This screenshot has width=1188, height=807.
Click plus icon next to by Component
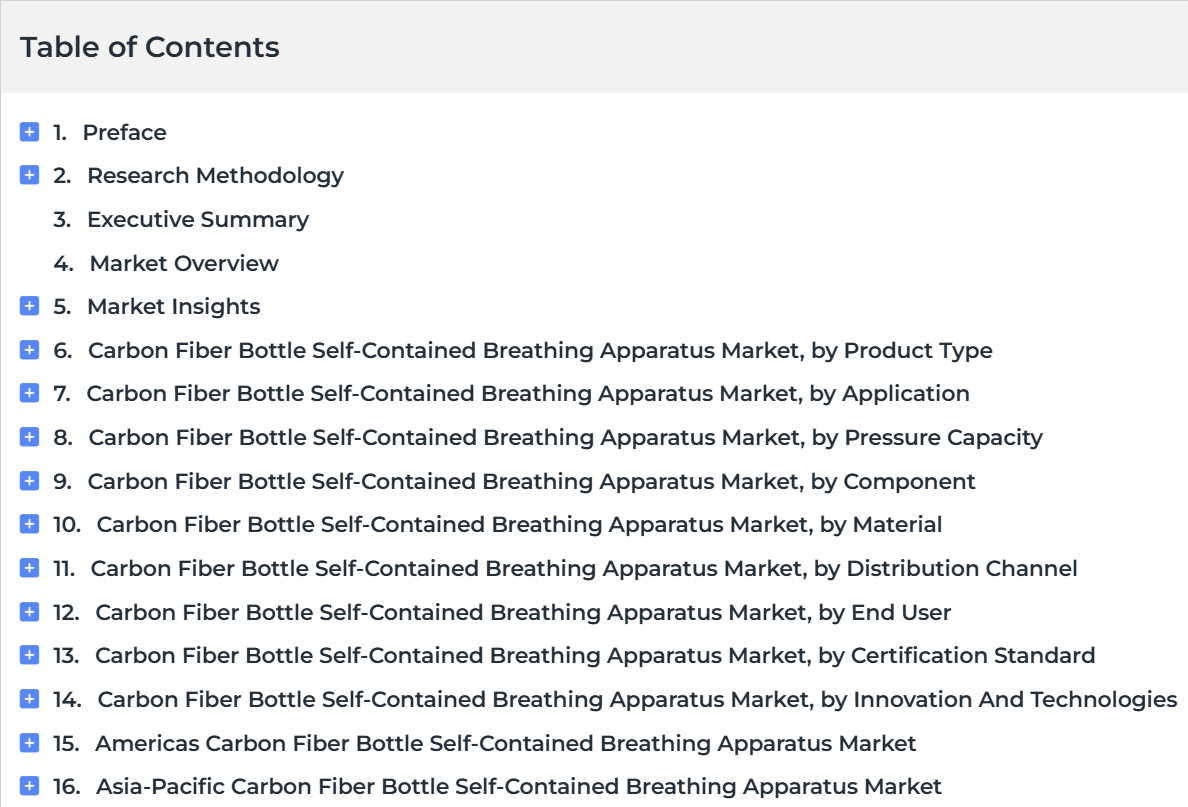[29, 481]
